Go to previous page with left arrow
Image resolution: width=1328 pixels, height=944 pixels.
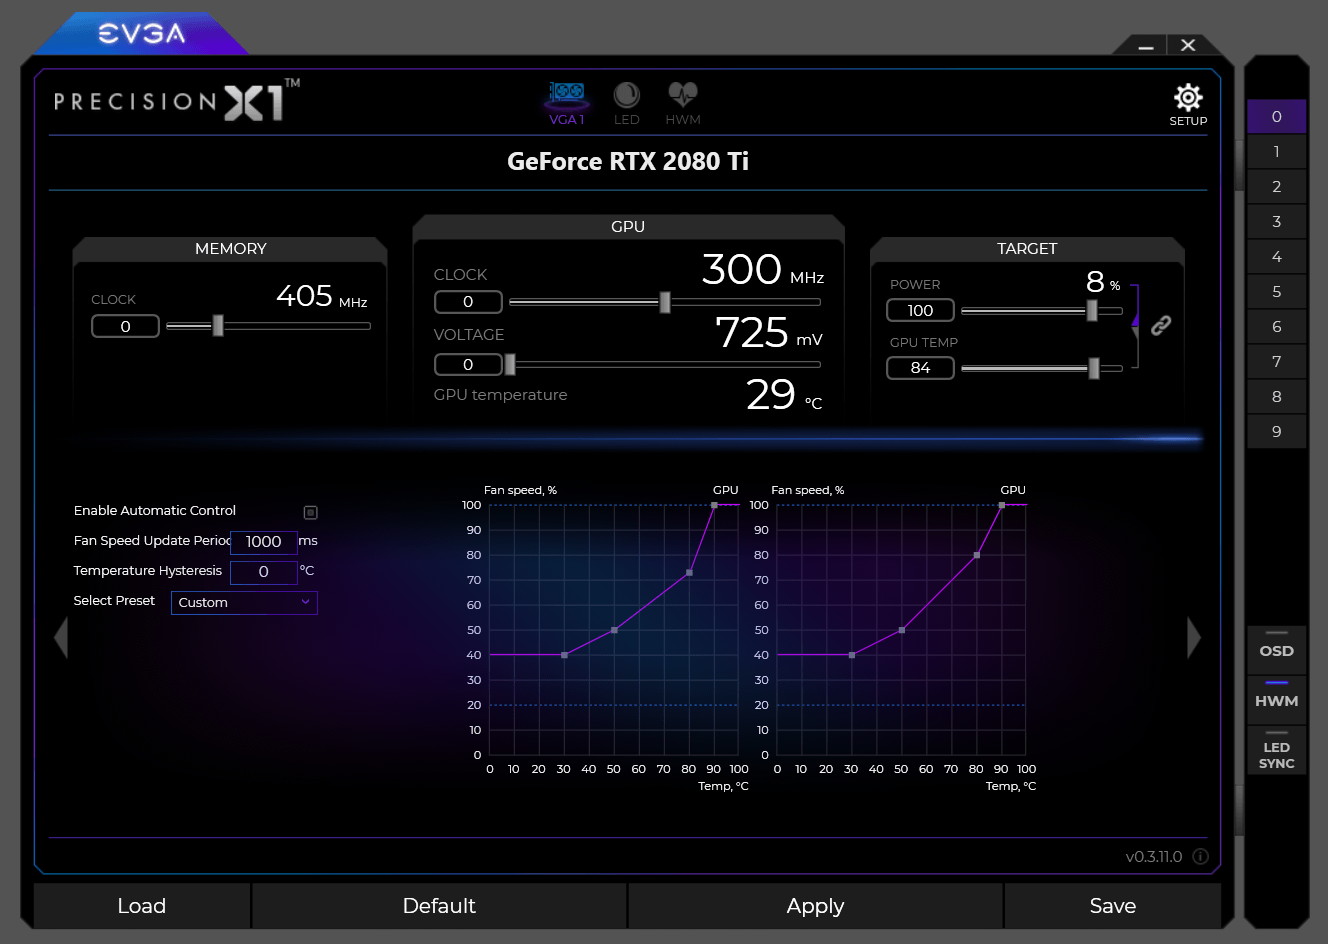(x=61, y=638)
